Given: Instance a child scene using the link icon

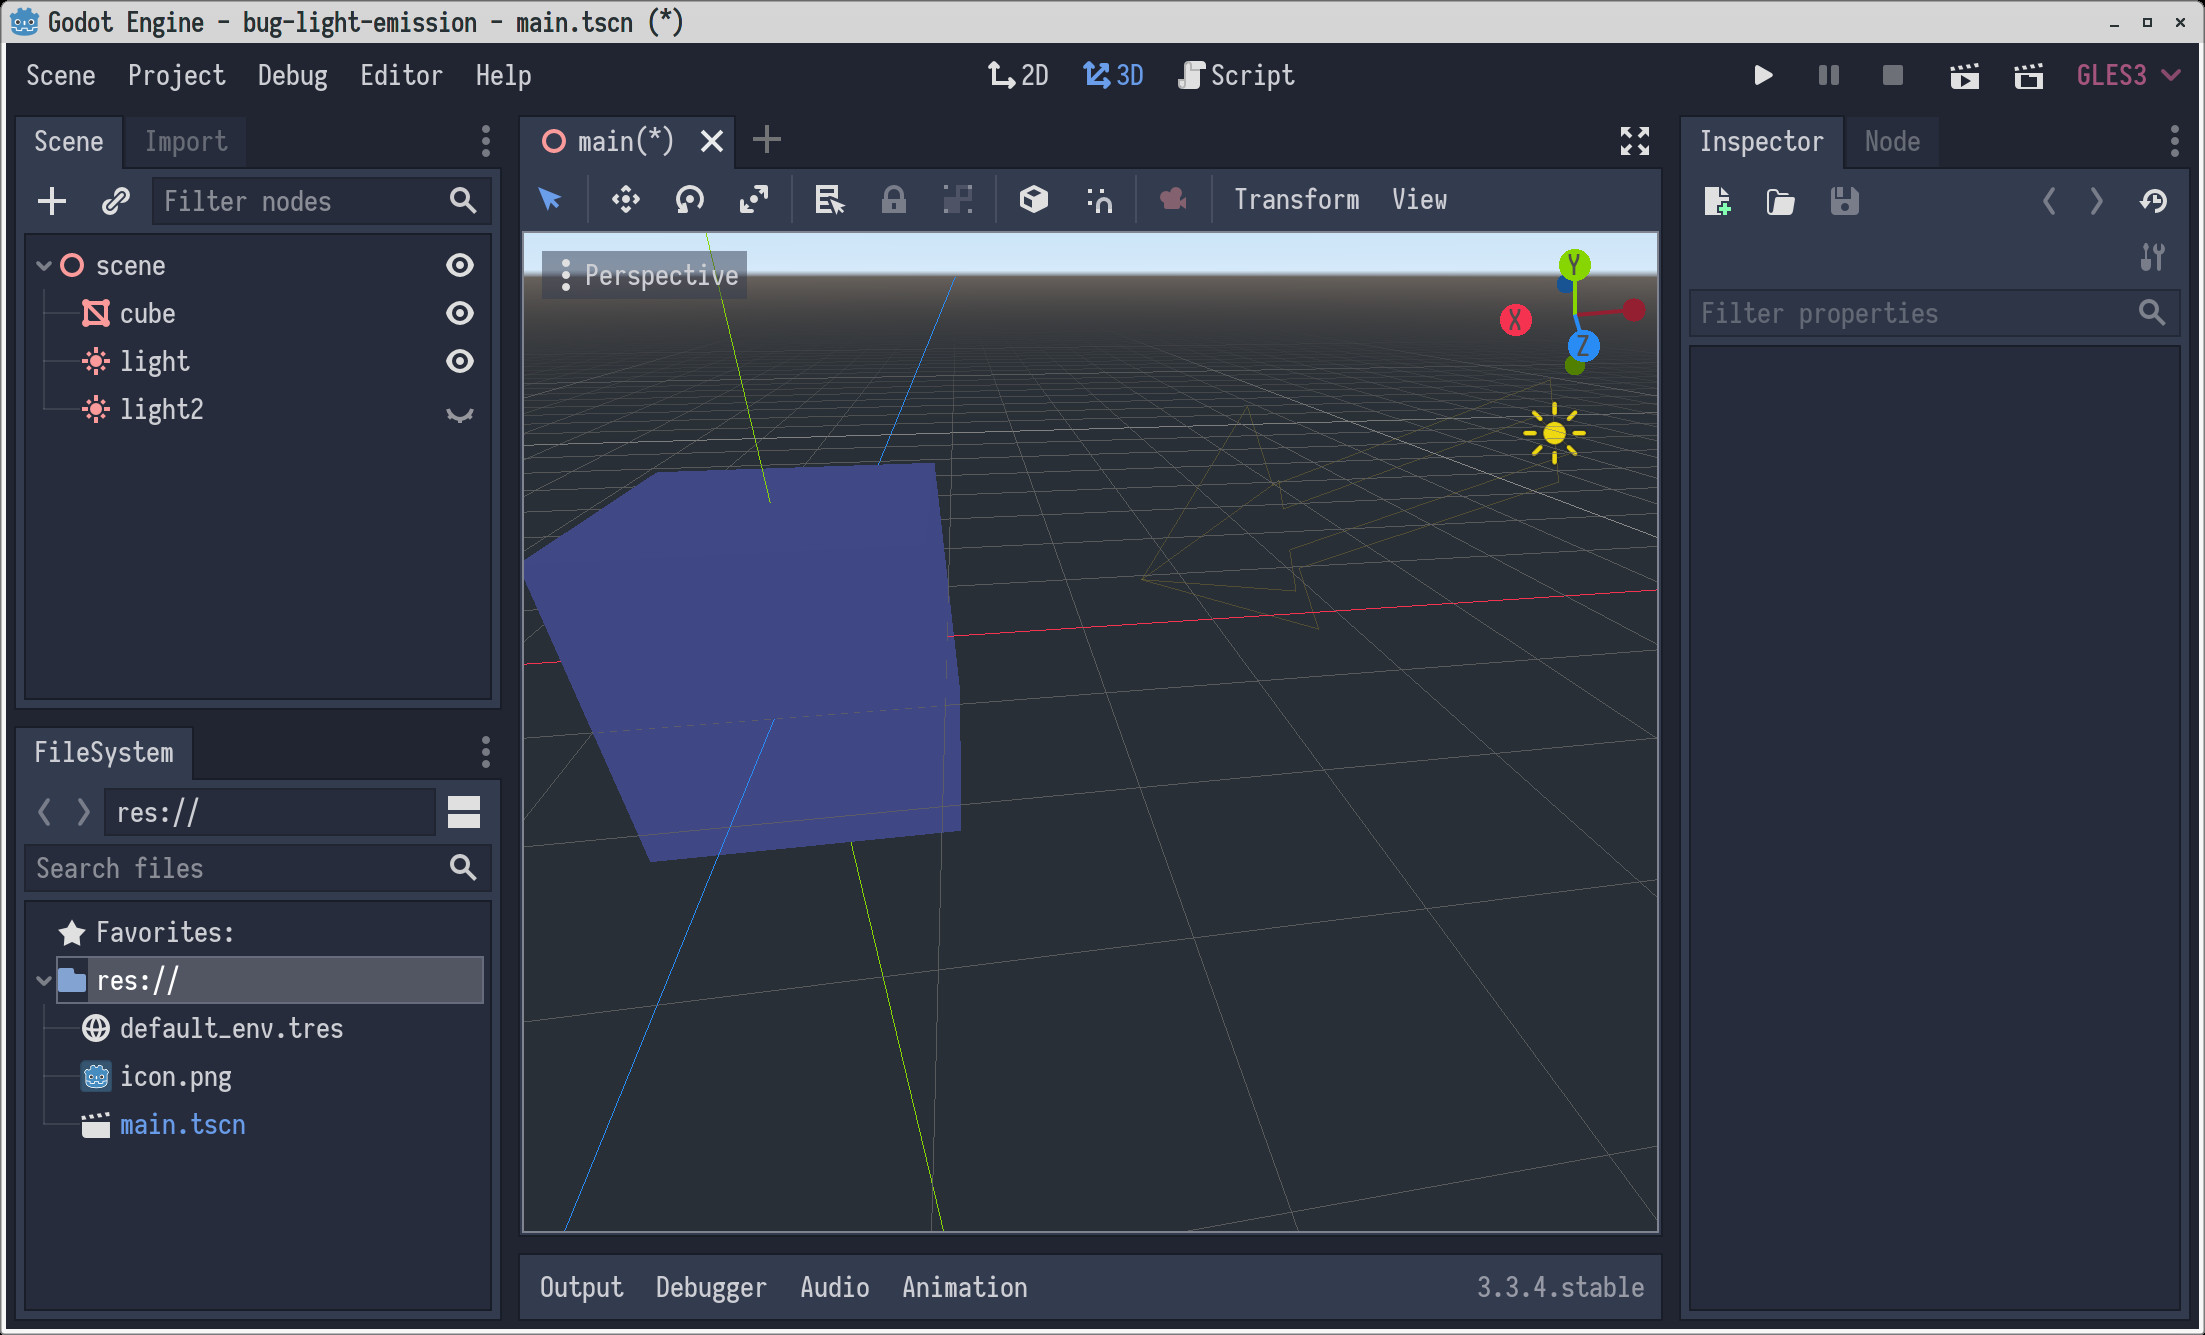Looking at the screenshot, I should point(114,200).
